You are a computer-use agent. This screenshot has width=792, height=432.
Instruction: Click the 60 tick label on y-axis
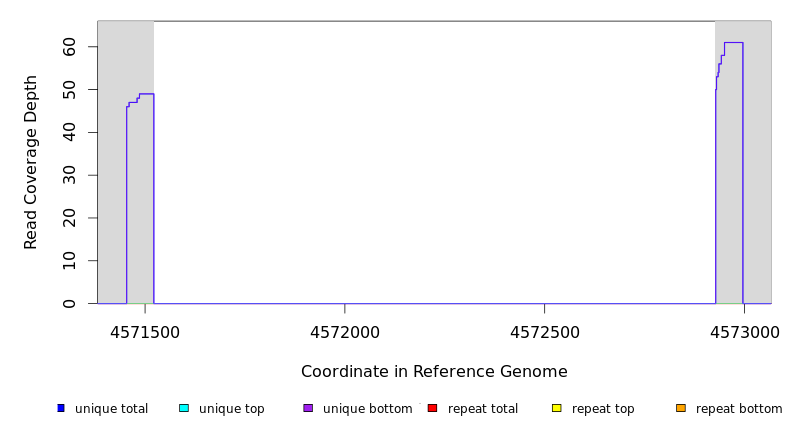[x=69, y=47]
